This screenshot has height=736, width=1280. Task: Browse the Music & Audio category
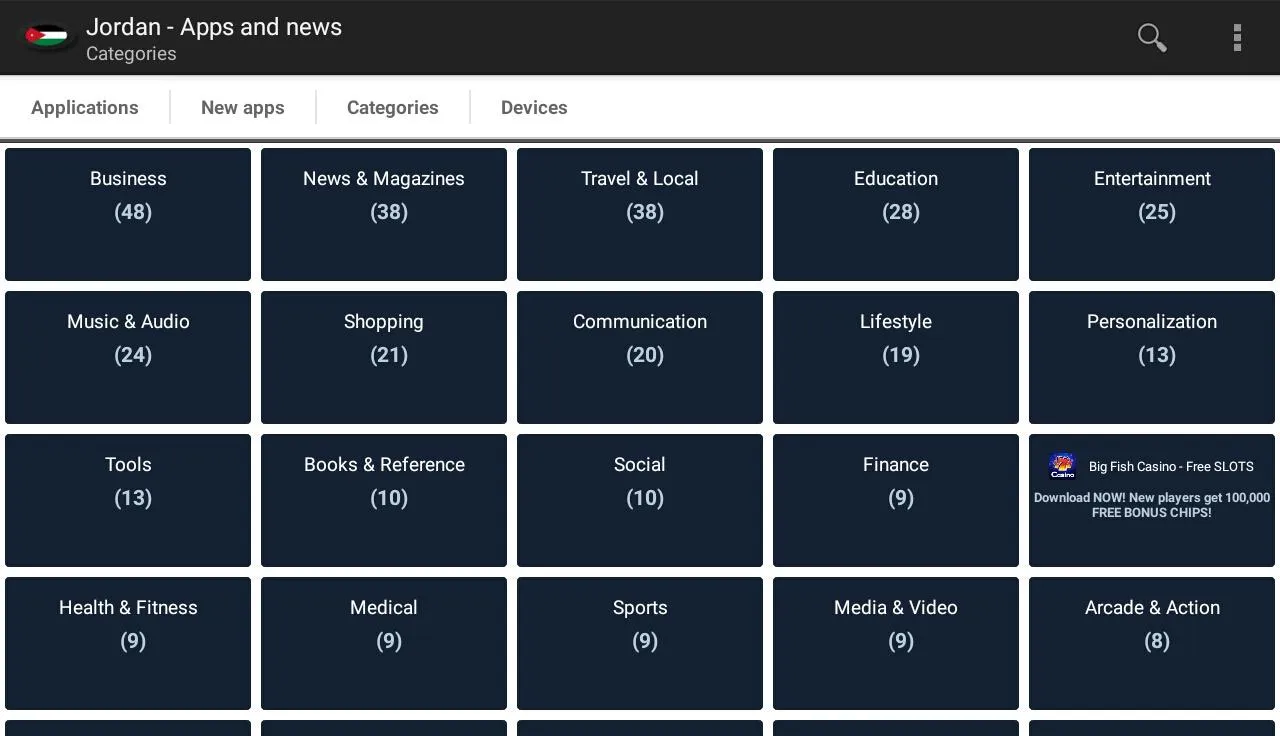coord(128,357)
